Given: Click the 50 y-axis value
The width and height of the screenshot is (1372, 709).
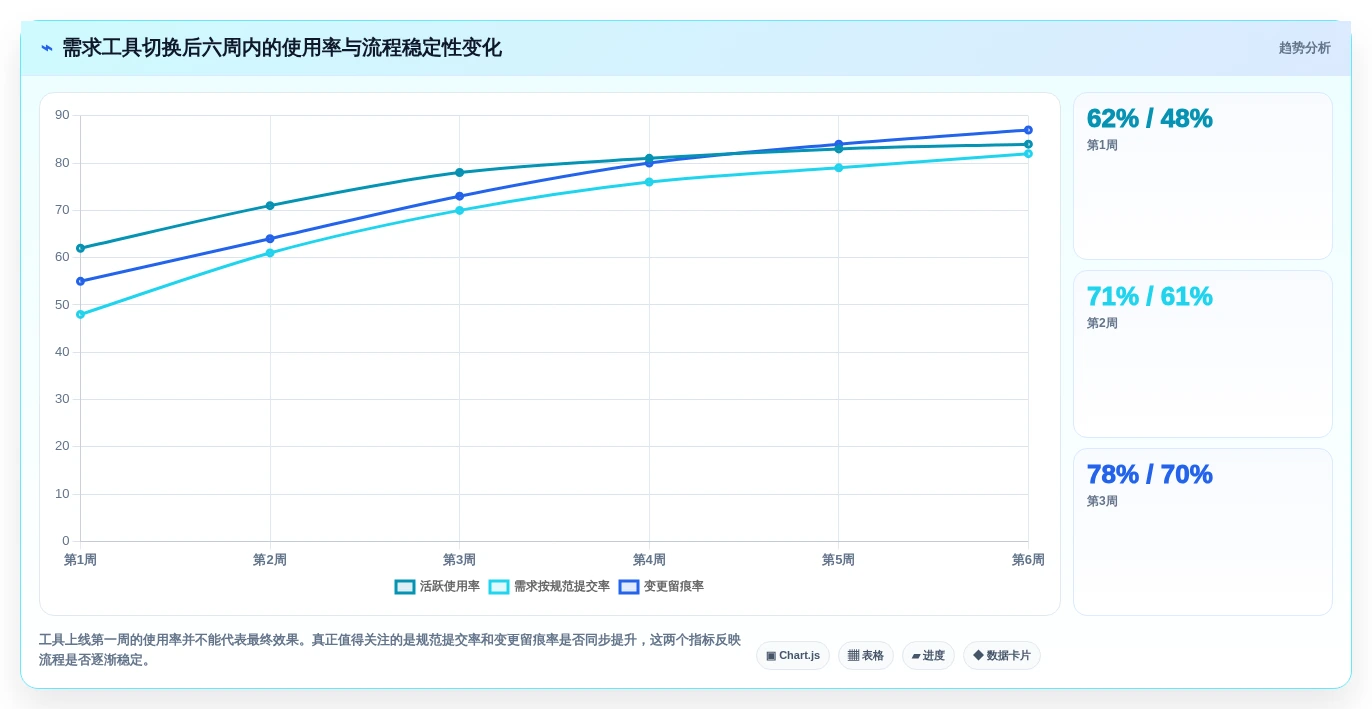Looking at the screenshot, I should coord(62,305).
